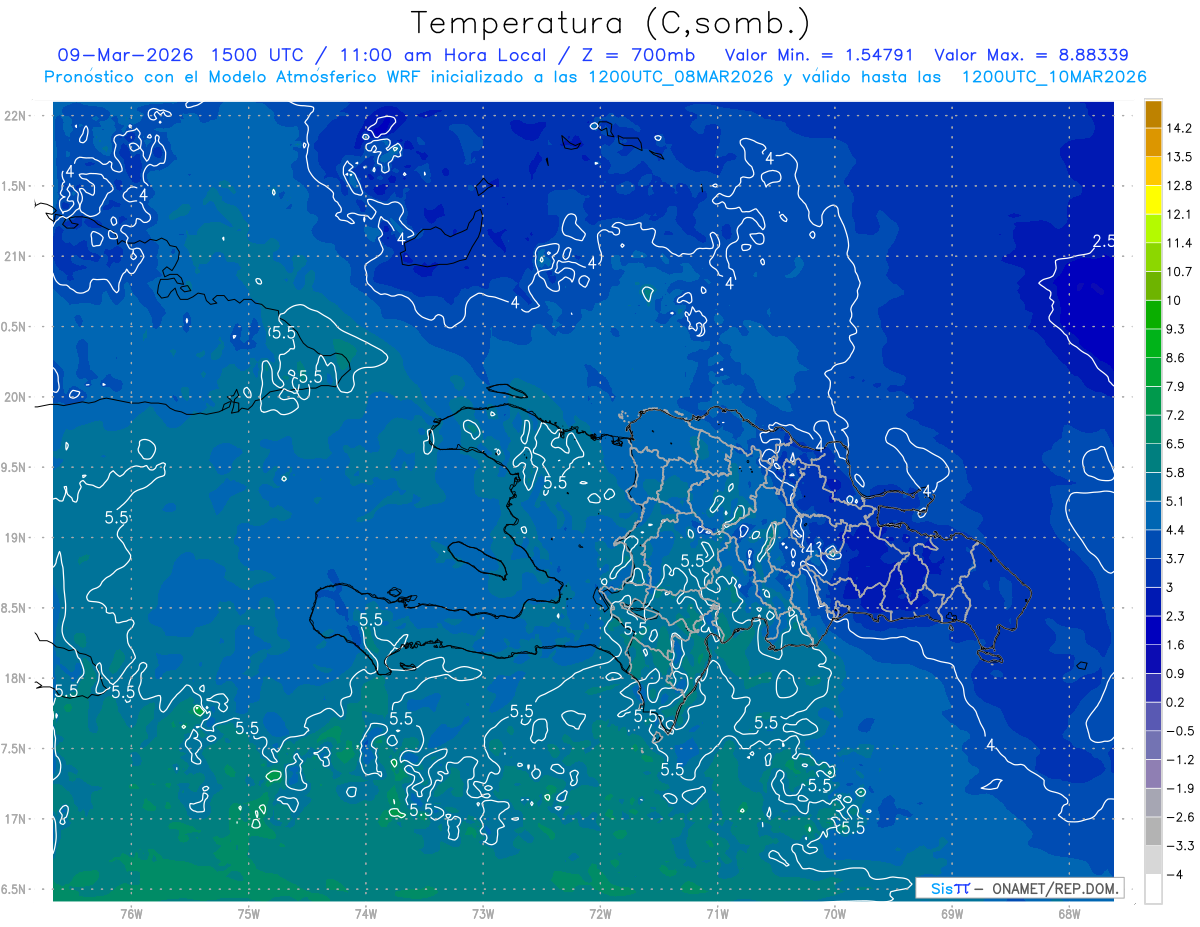The height and width of the screenshot is (927, 1200).
Task: Click the '-1.2' colorbar value
Action: (1179, 760)
